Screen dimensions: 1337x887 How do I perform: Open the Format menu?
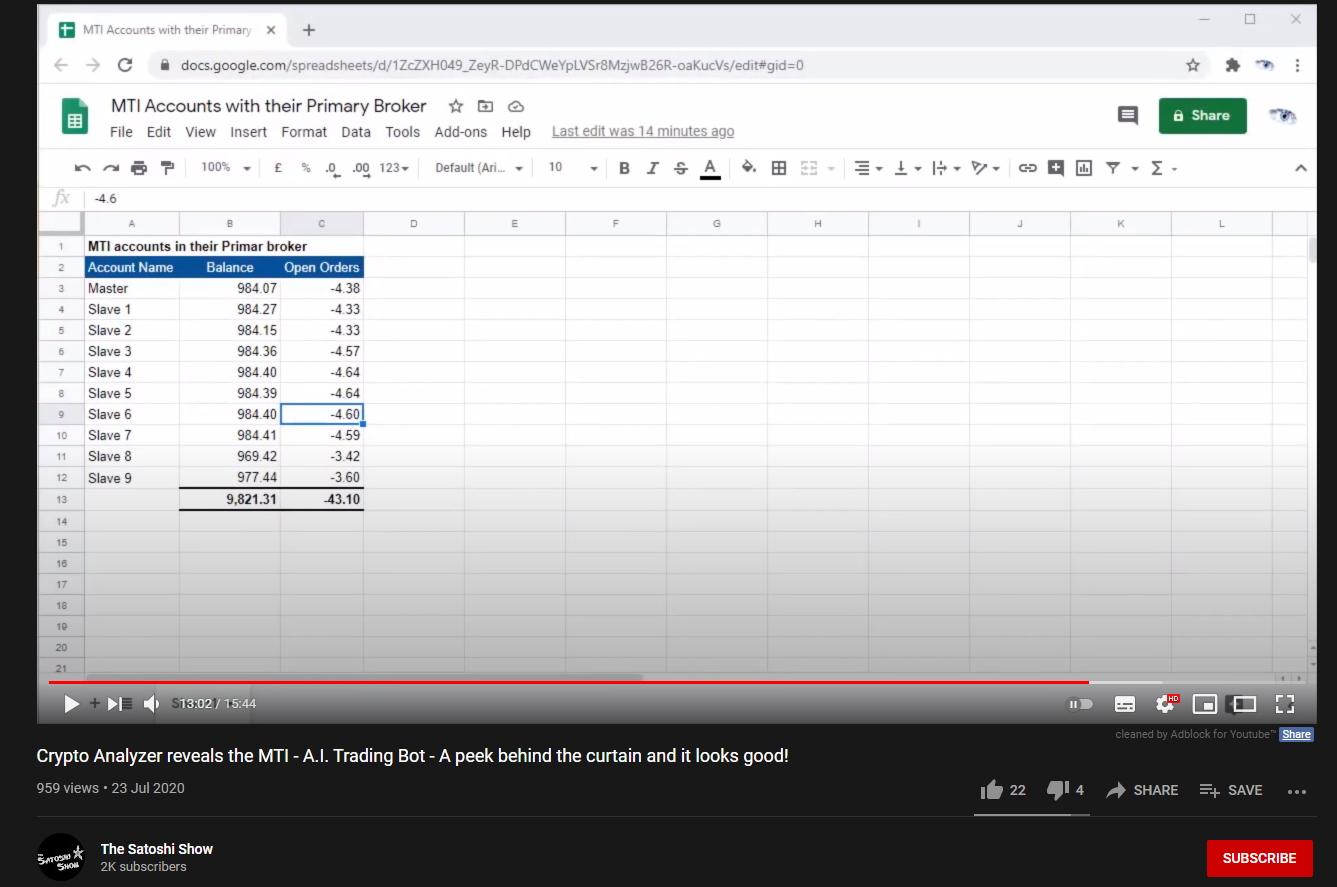304,132
